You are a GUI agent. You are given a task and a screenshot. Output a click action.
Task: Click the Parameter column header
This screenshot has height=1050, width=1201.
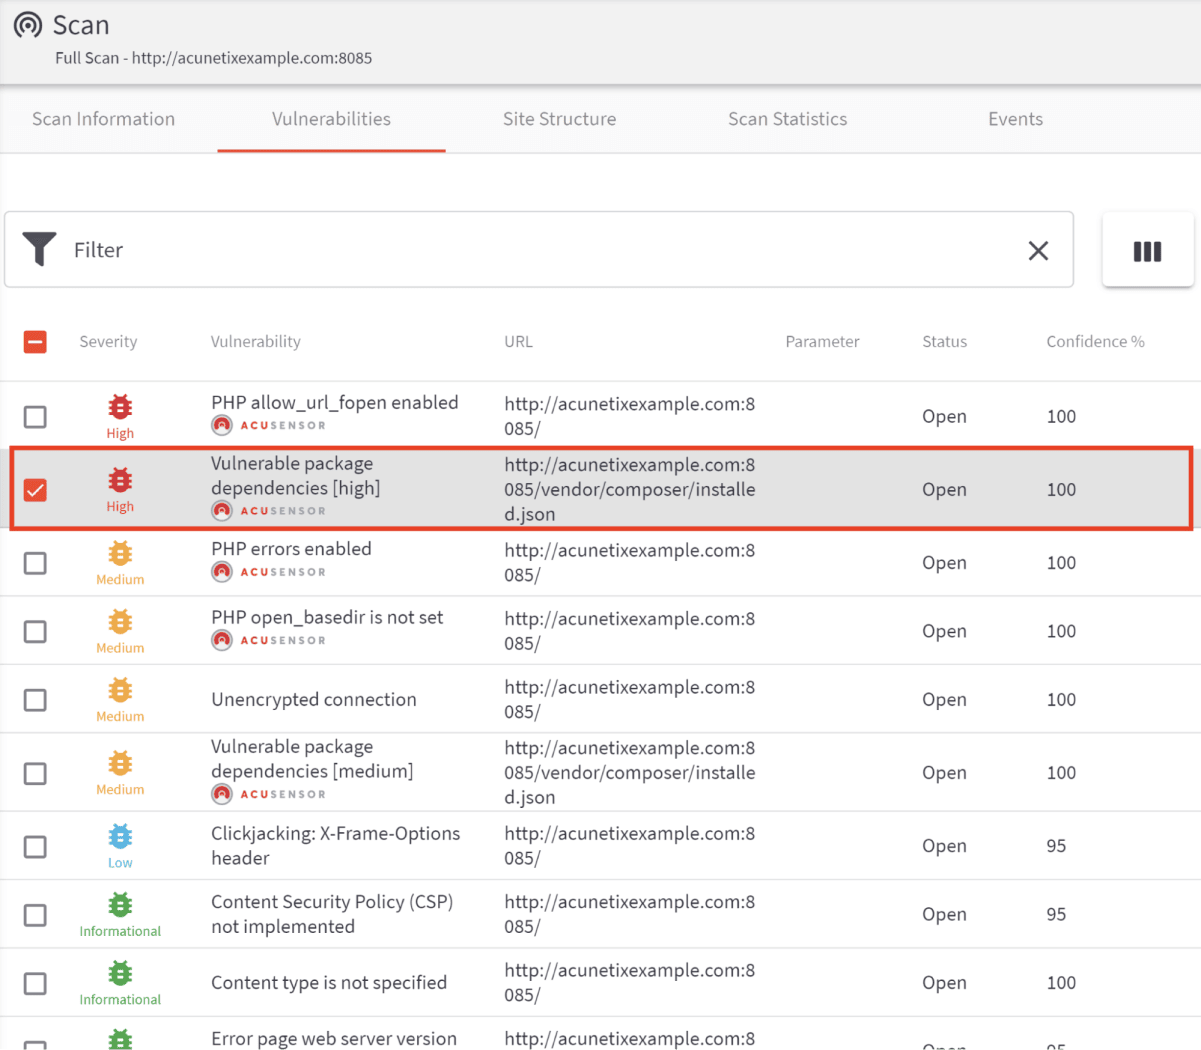(x=822, y=342)
